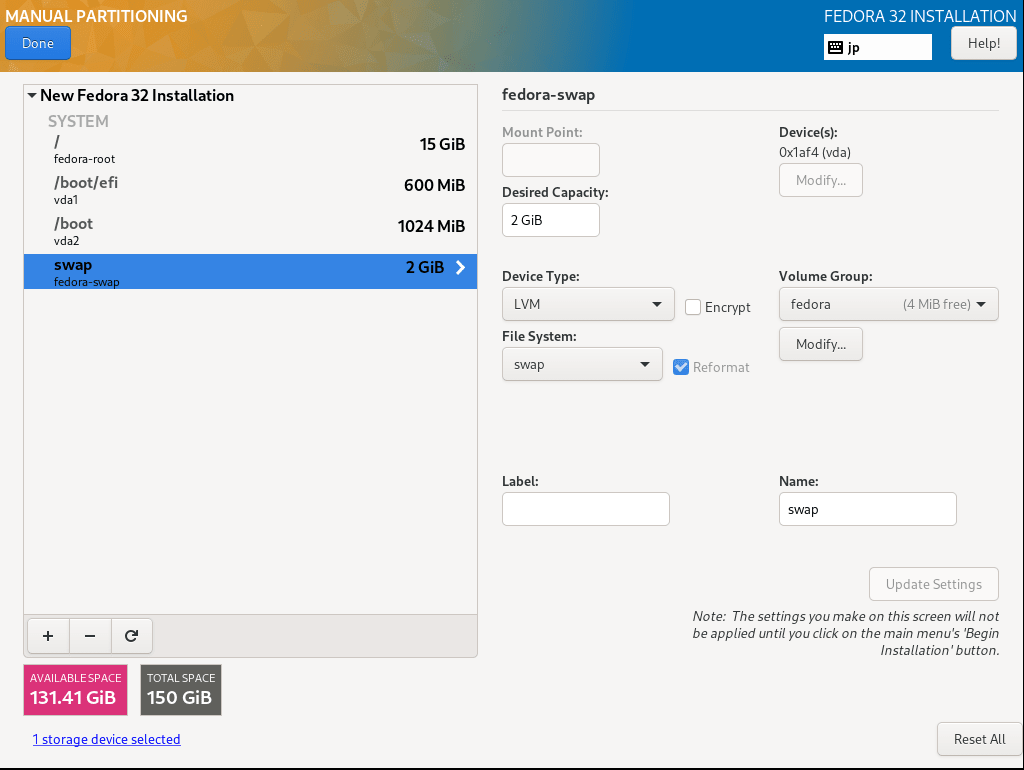Click the SYSTEM group heading
The width and height of the screenshot is (1024, 770).
(78, 121)
